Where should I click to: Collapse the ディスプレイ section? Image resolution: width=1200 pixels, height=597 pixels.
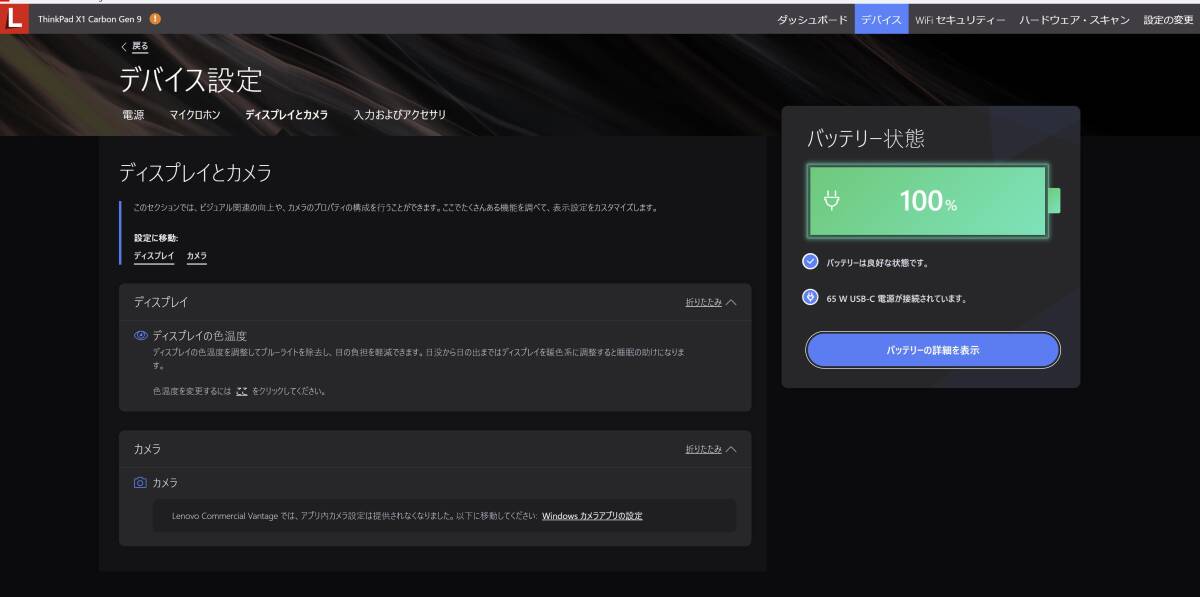pos(711,301)
